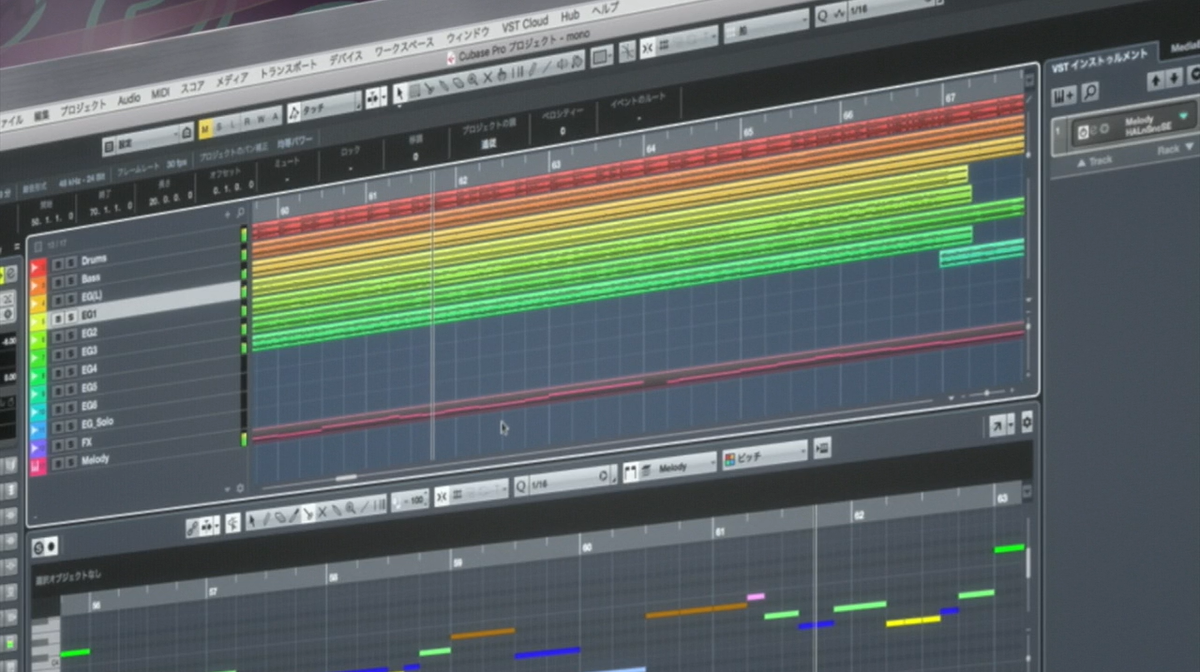Select the Zoom magnifier tool in top toolbar
1200x672 pixels.
click(471, 81)
